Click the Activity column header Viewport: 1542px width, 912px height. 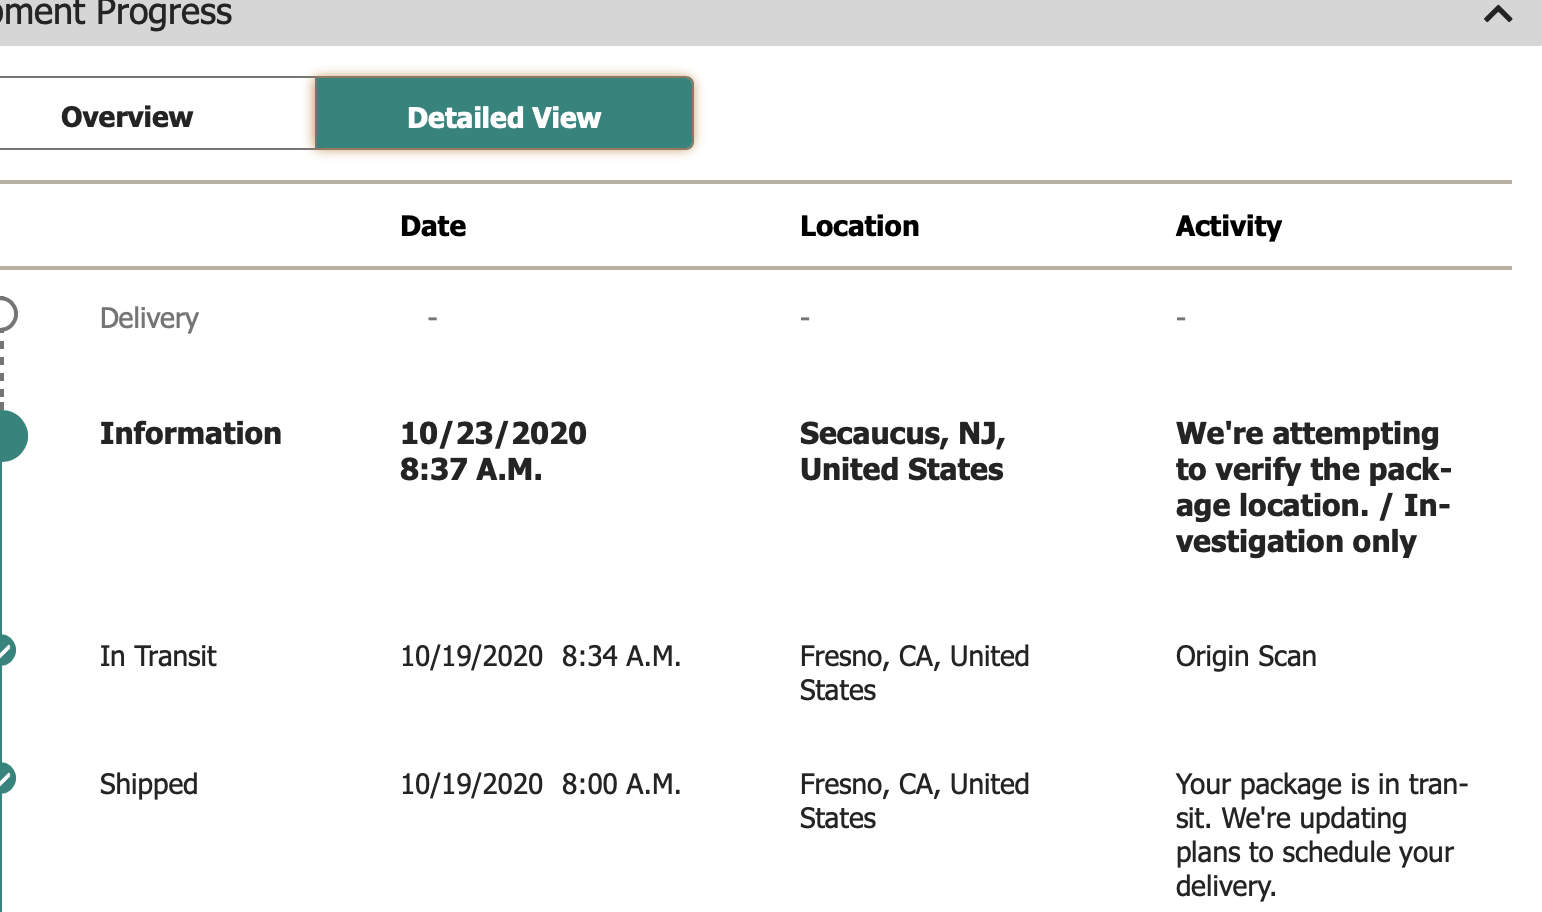1228,226
